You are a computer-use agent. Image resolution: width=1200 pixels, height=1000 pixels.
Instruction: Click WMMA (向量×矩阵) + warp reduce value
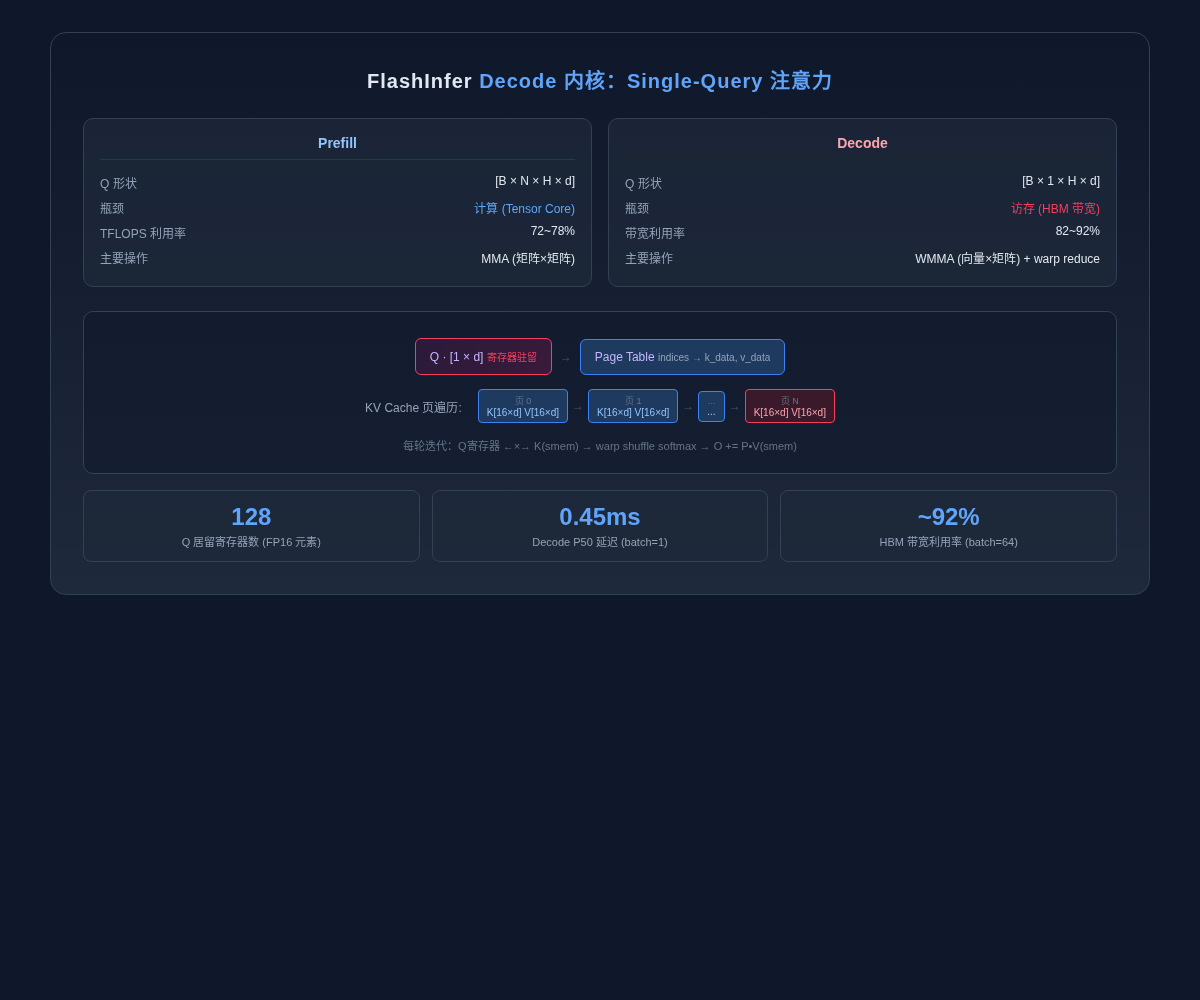(1007, 259)
